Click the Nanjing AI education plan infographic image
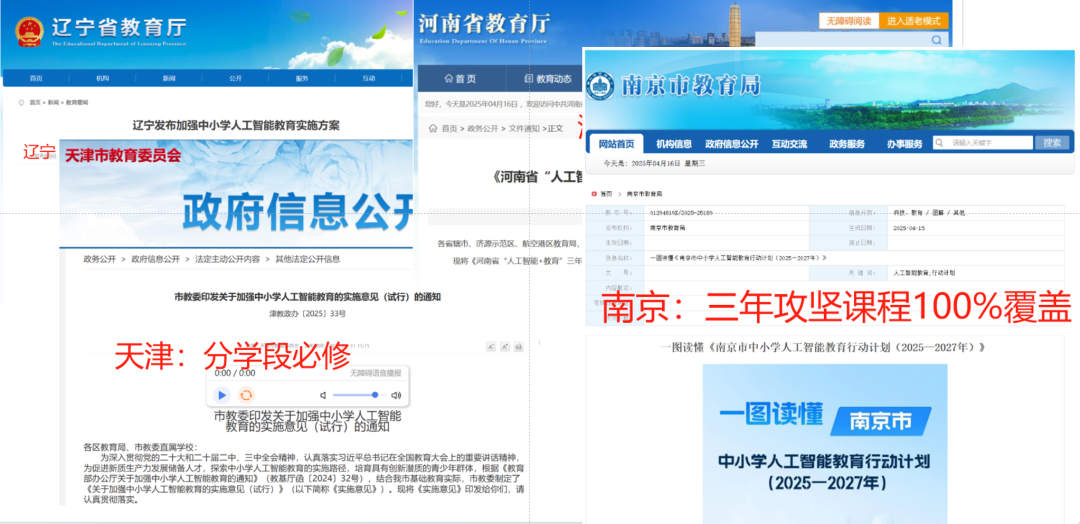The width and height of the screenshot is (1080, 524). (x=824, y=444)
